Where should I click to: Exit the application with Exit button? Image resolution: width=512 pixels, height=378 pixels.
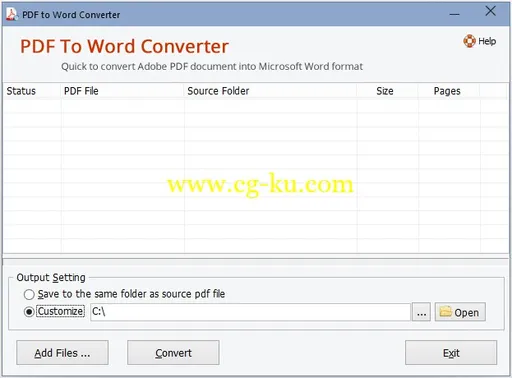[x=451, y=353]
